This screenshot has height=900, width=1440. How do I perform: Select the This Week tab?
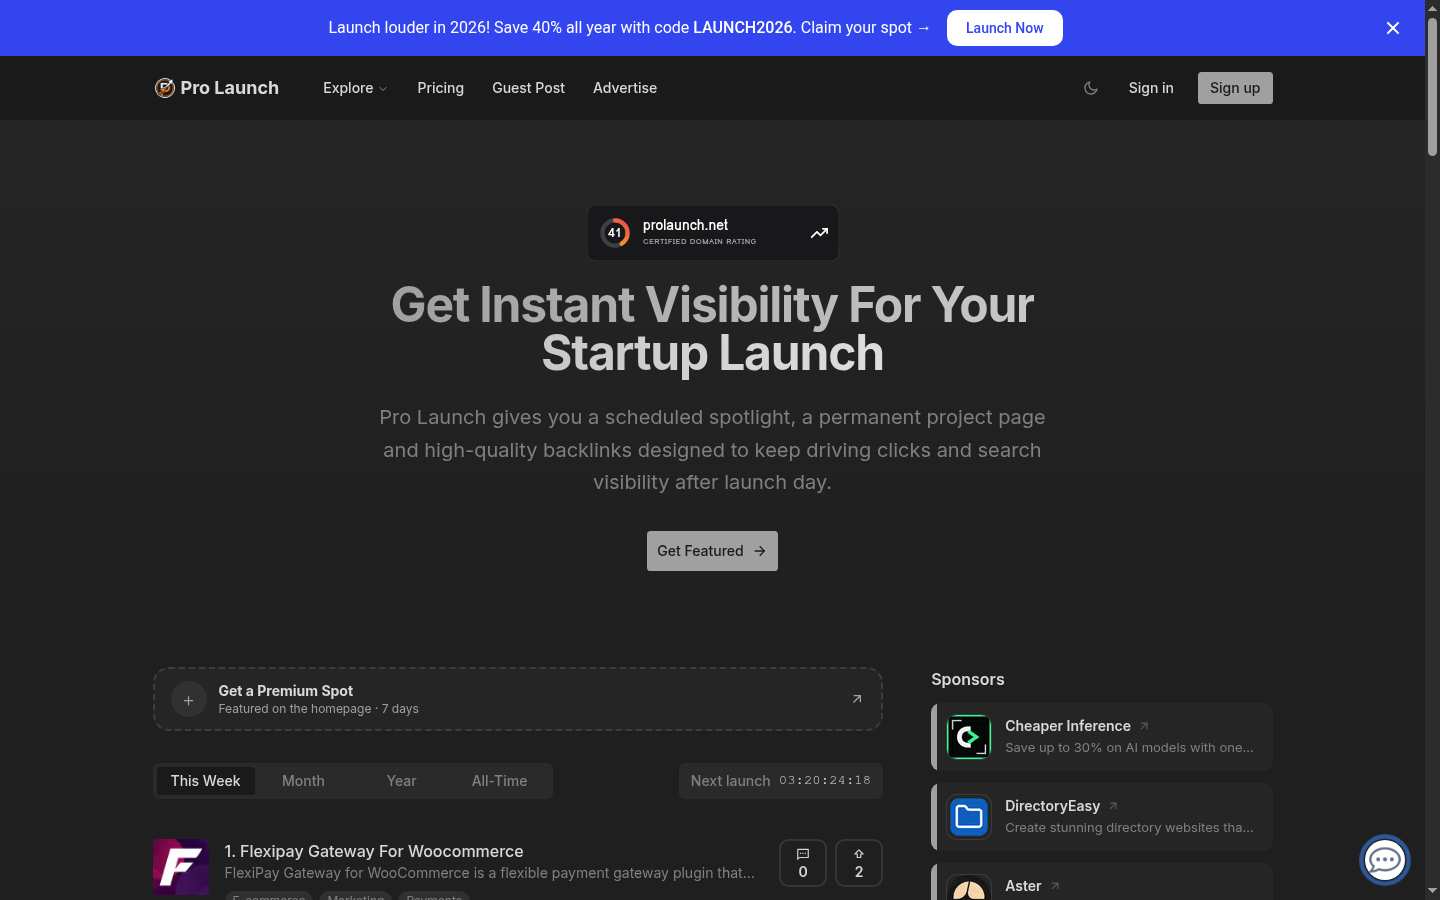click(205, 781)
